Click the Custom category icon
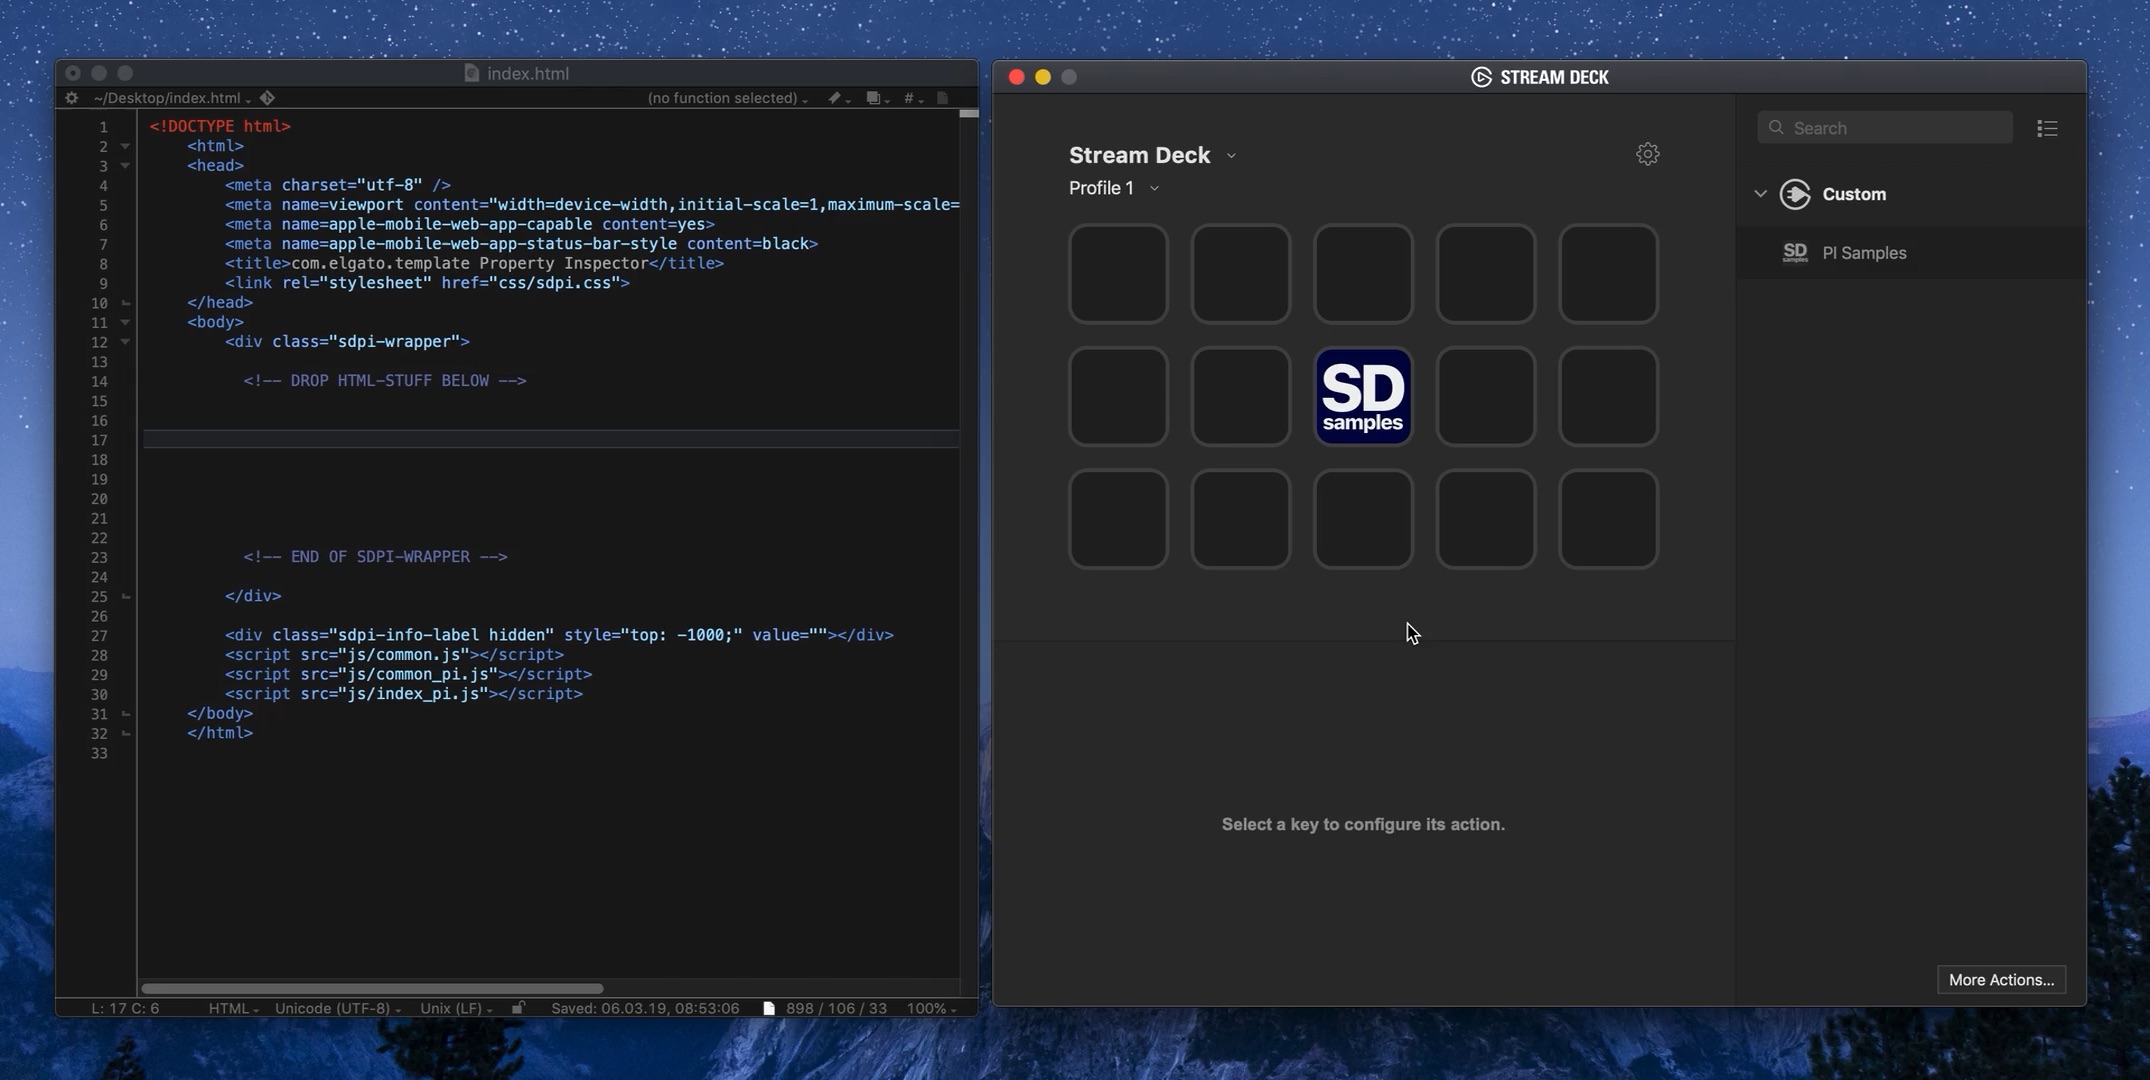 click(x=1795, y=194)
